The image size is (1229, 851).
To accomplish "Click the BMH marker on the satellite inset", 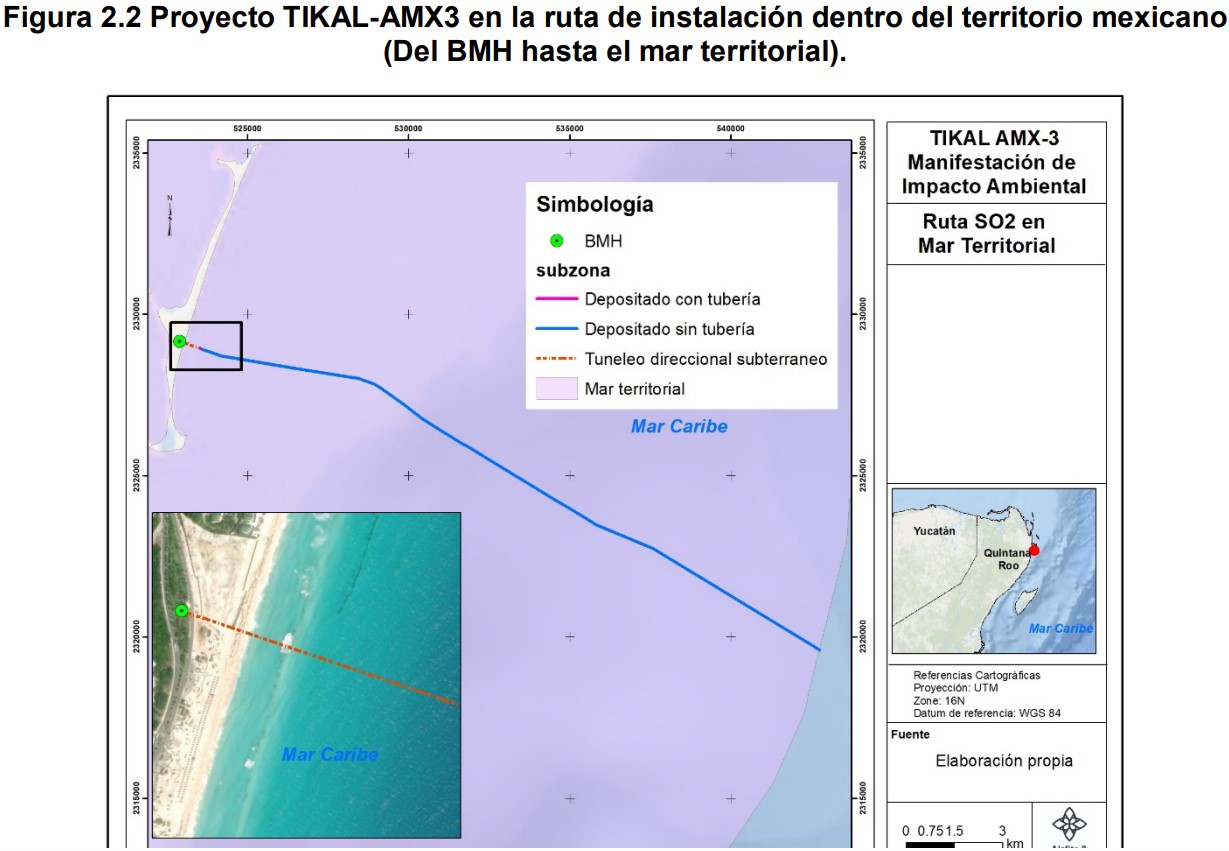I will [x=181, y=610].
